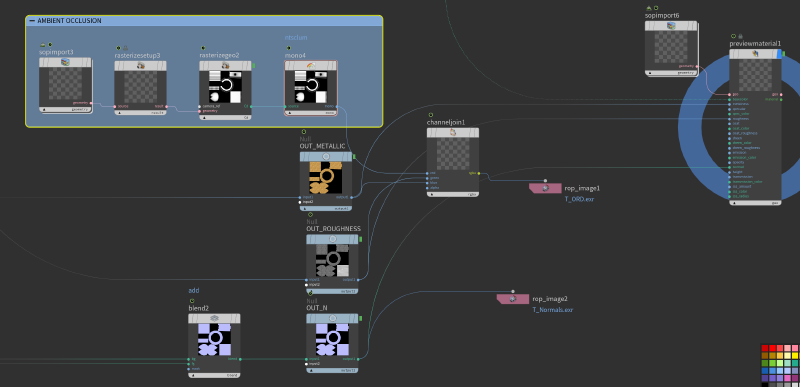This screenshot has height=387, width=800.
Task: Toggle the display flag on OUT_ROUGHNESS node
Action: (361, 239)
